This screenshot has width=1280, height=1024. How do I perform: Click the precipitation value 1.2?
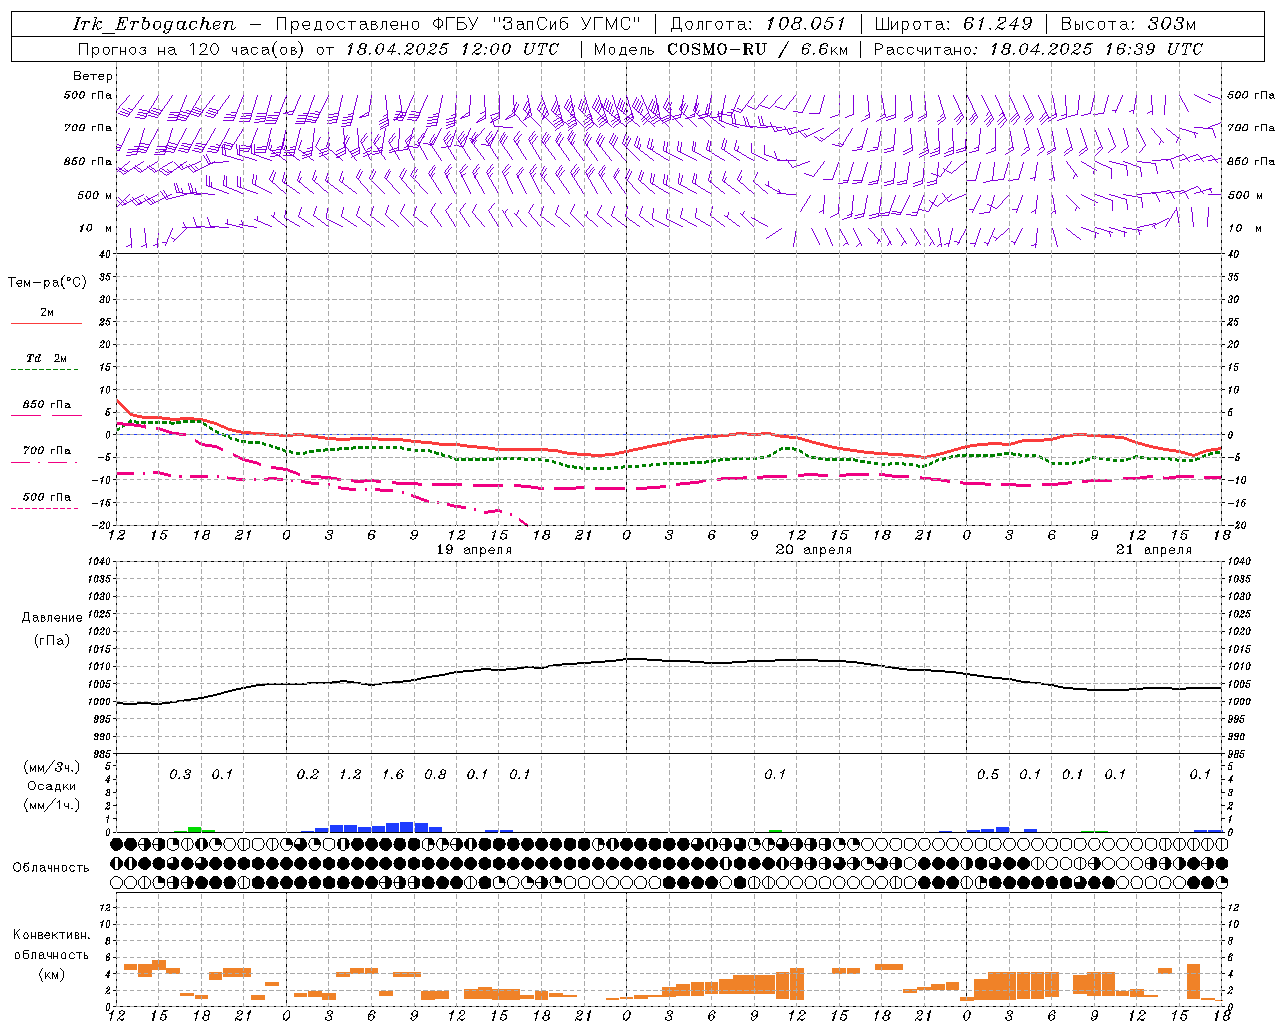click(350, 774)
